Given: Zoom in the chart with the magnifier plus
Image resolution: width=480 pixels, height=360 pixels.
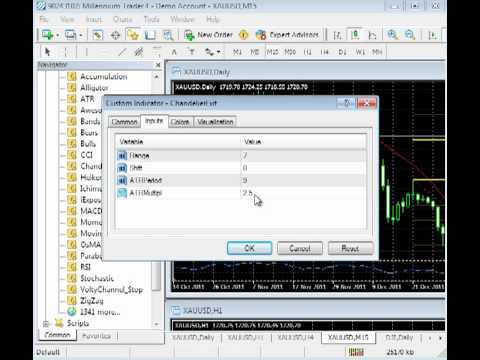Looking at the screenshot, I should click(x=393, y=35).
